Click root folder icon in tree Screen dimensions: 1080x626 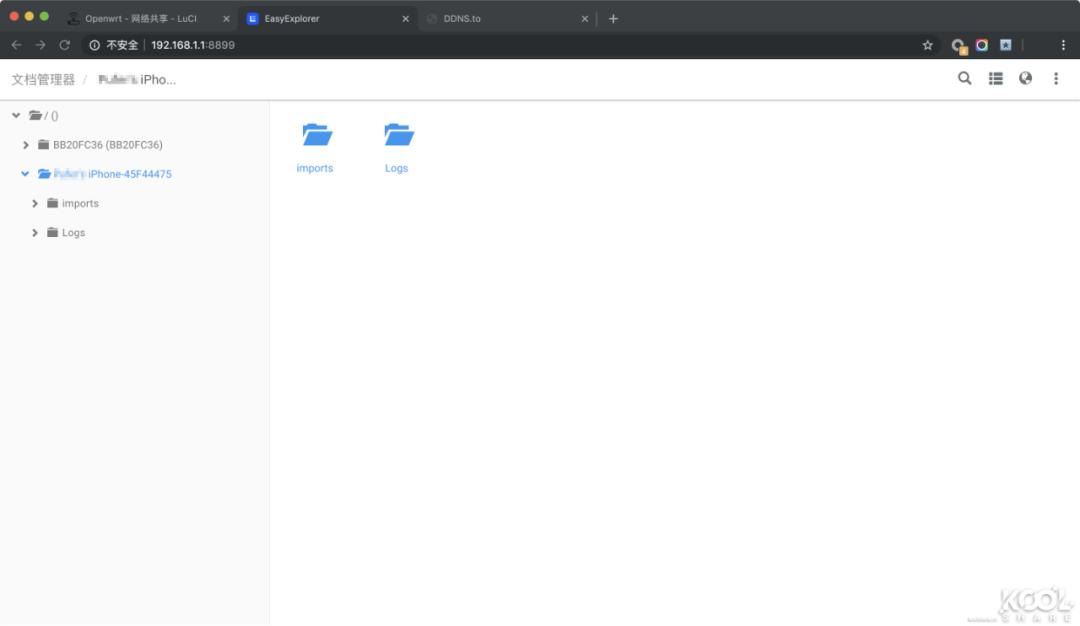pyautogui.click(x=36, y=116)
